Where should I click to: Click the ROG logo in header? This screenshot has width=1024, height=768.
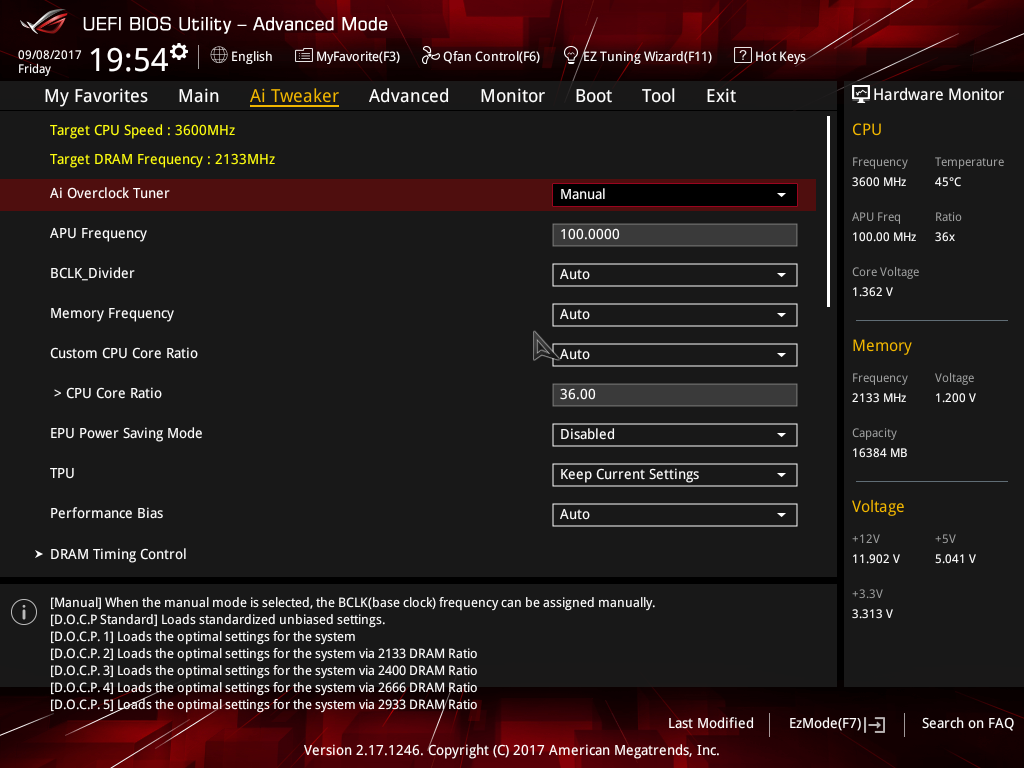[43, 22]
